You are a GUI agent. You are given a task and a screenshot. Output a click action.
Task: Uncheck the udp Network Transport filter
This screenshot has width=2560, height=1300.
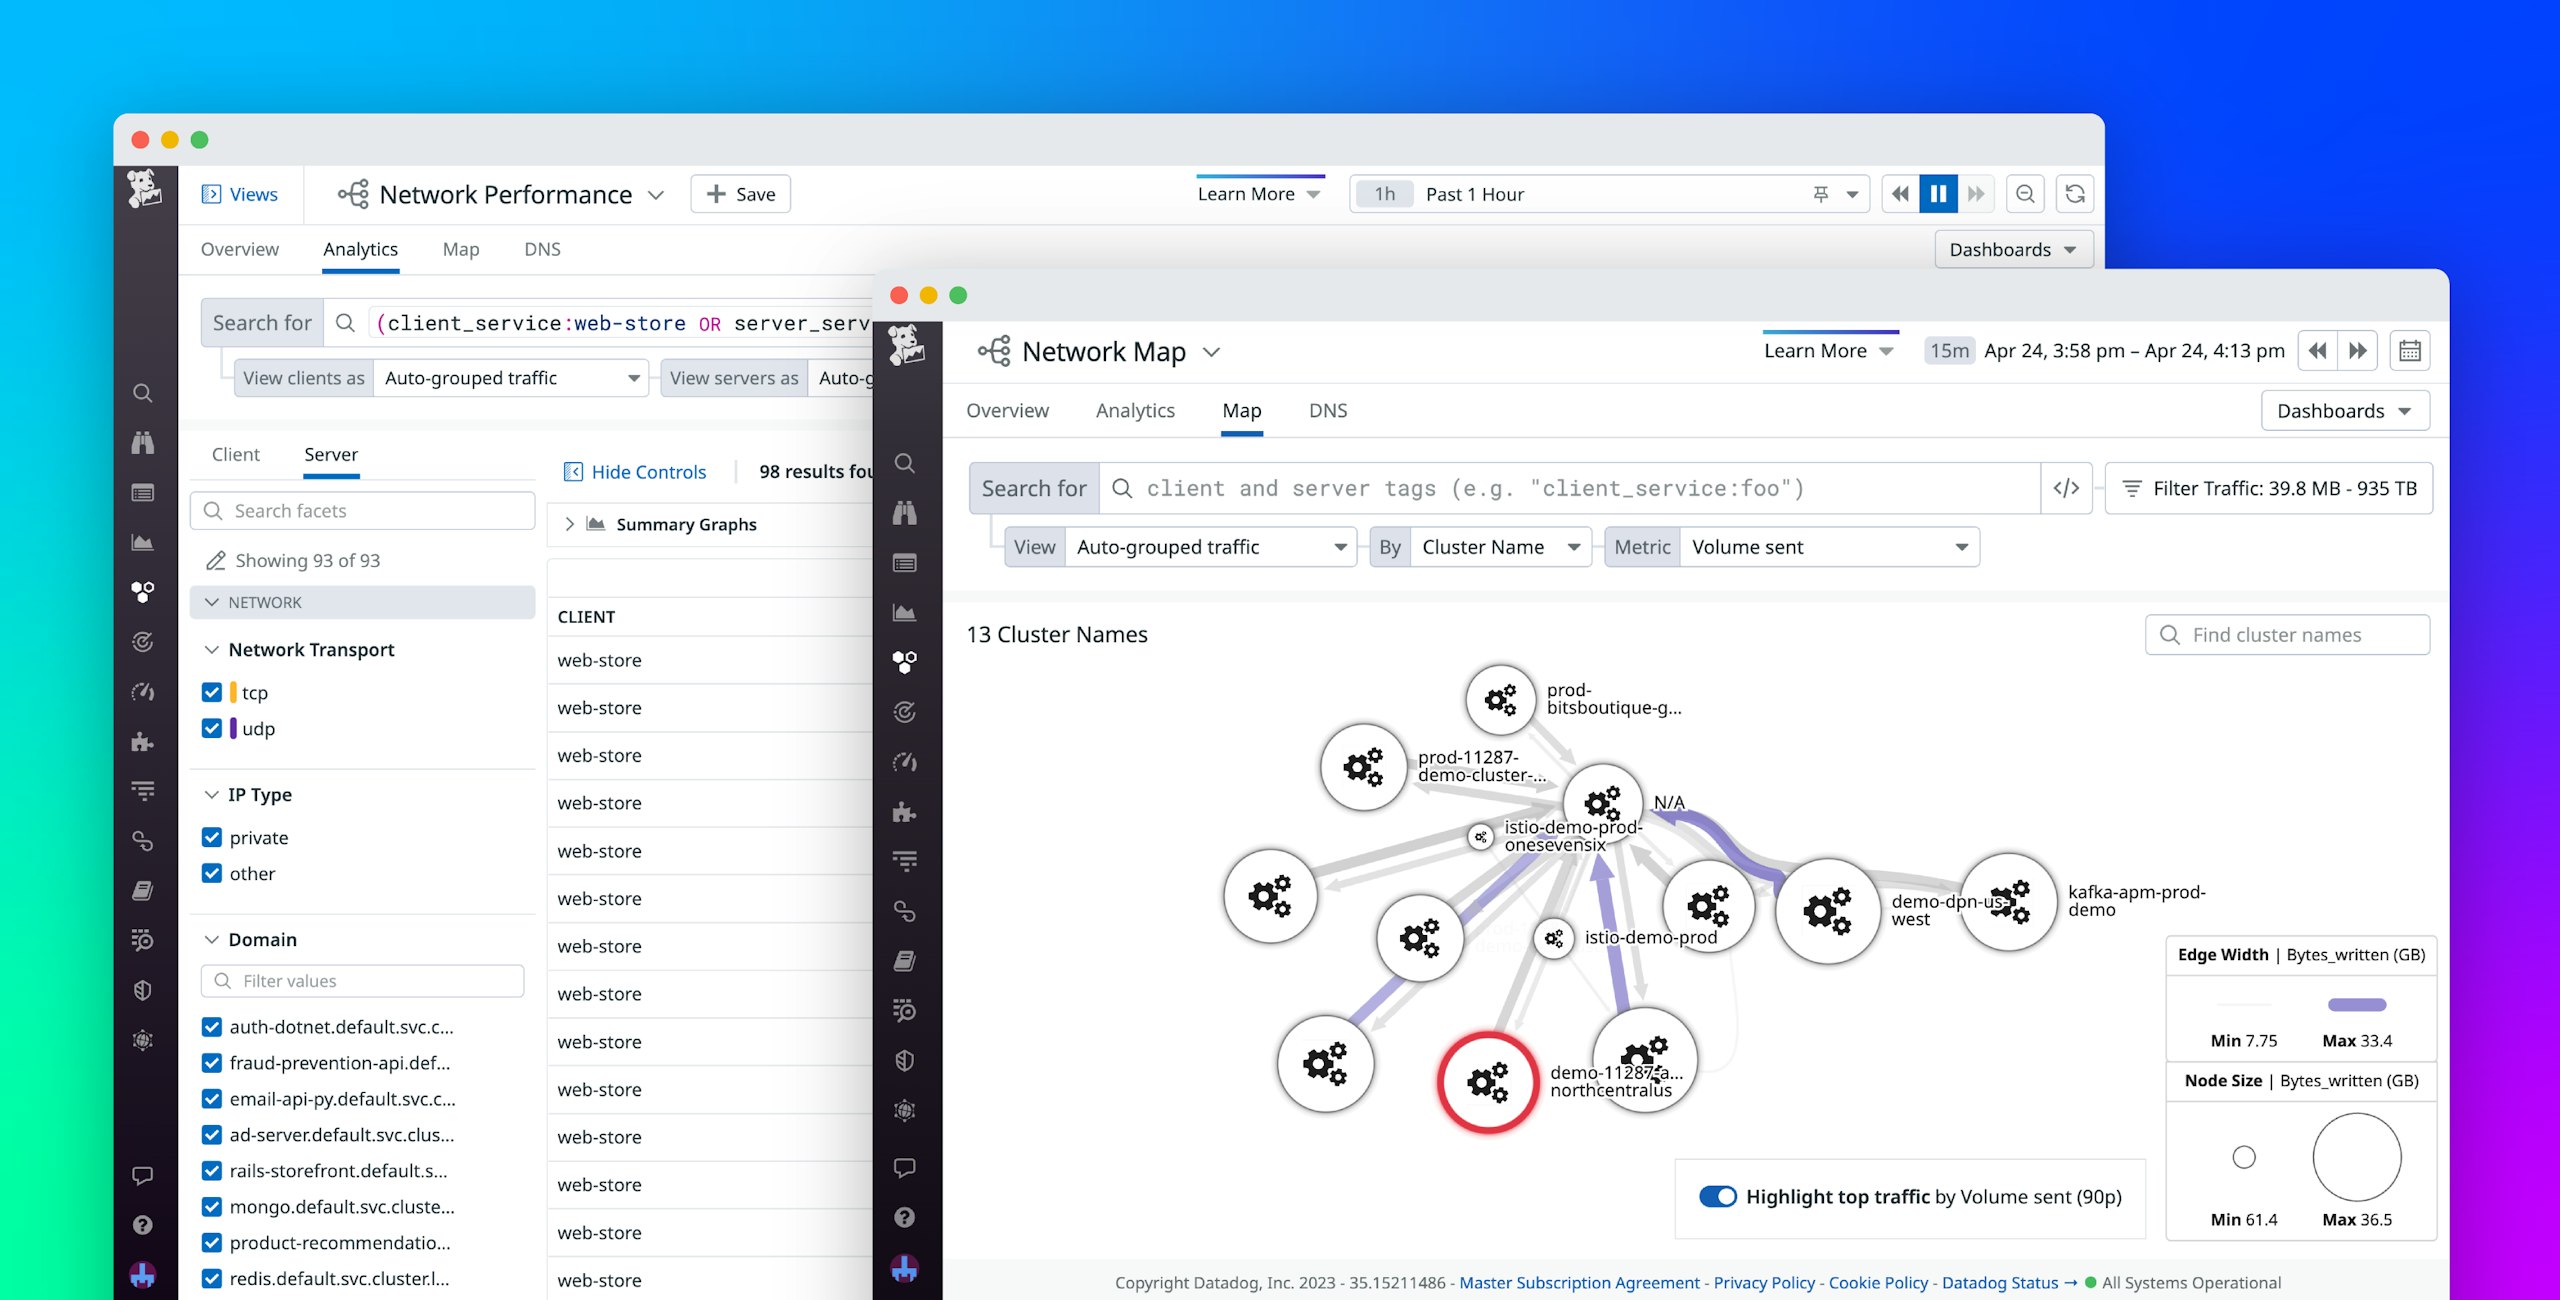(212, 728)
